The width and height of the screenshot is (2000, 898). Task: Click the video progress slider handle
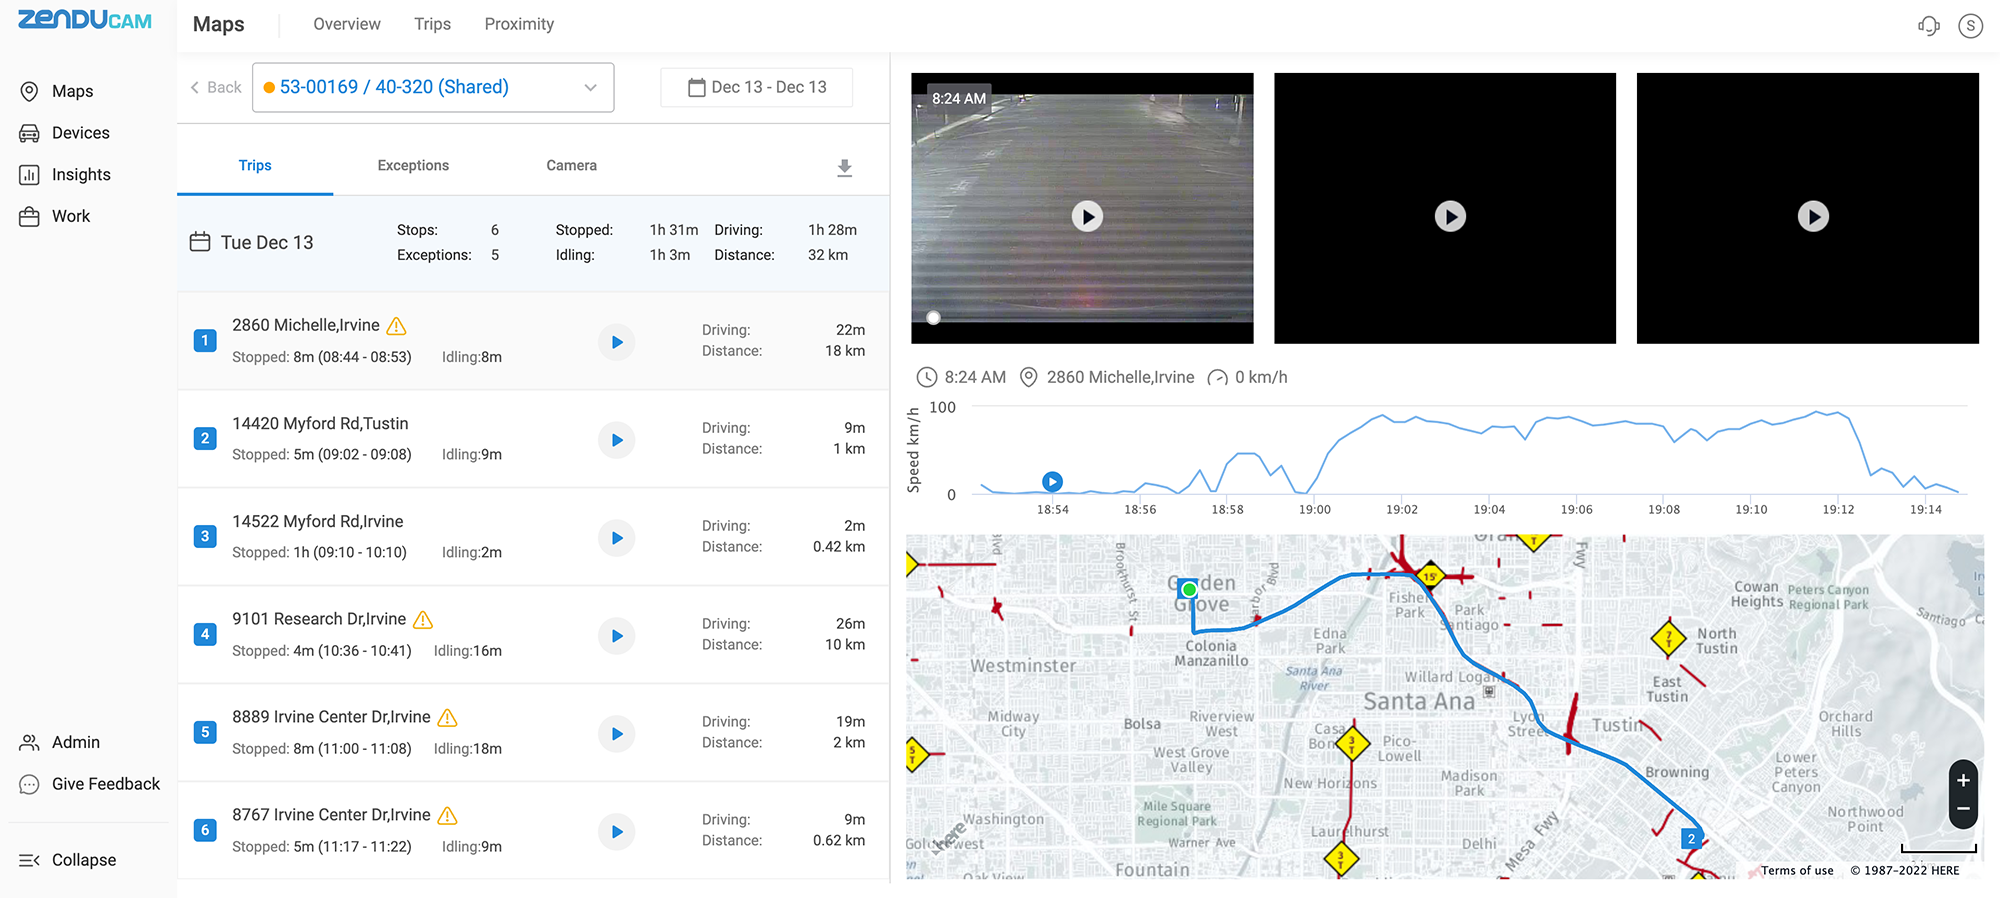pyautogui.click(x=933, y=318)
